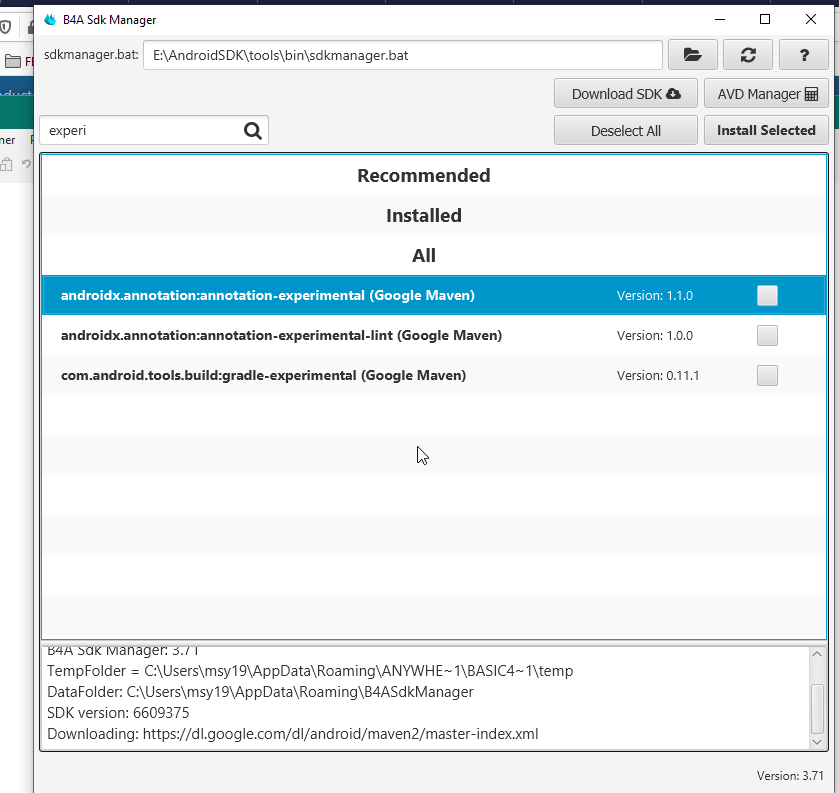Viewport: 839px width, 793px height.
Task: Check the annotation-experimental-lint checkbox
Action: (767, 336)
